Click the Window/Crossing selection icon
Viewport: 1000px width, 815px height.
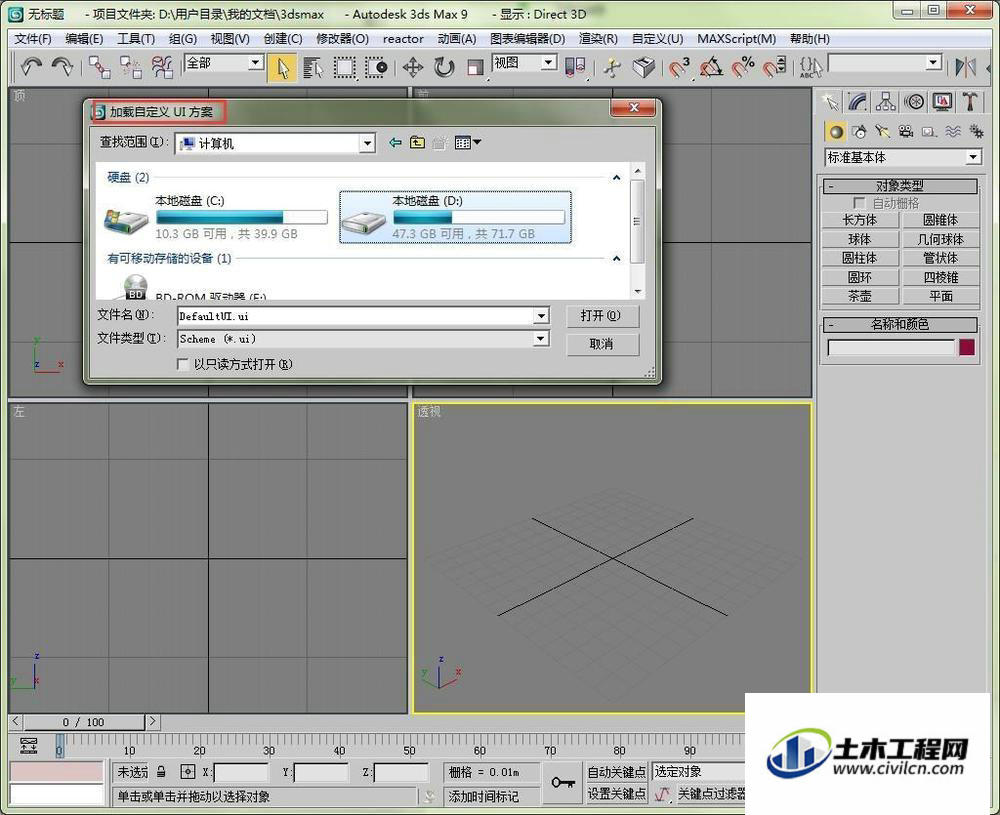(x=376, y=67)
